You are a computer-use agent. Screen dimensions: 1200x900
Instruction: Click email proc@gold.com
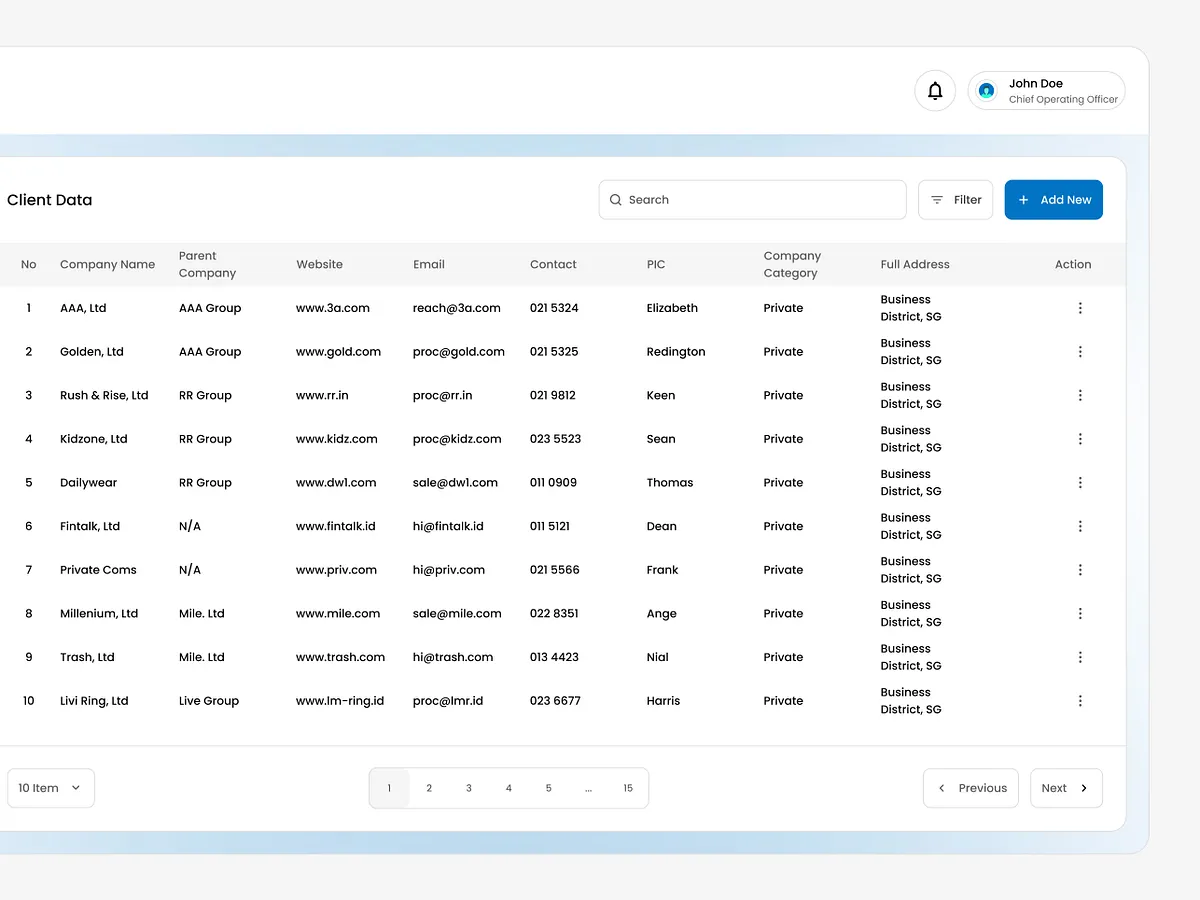point(459,352)
